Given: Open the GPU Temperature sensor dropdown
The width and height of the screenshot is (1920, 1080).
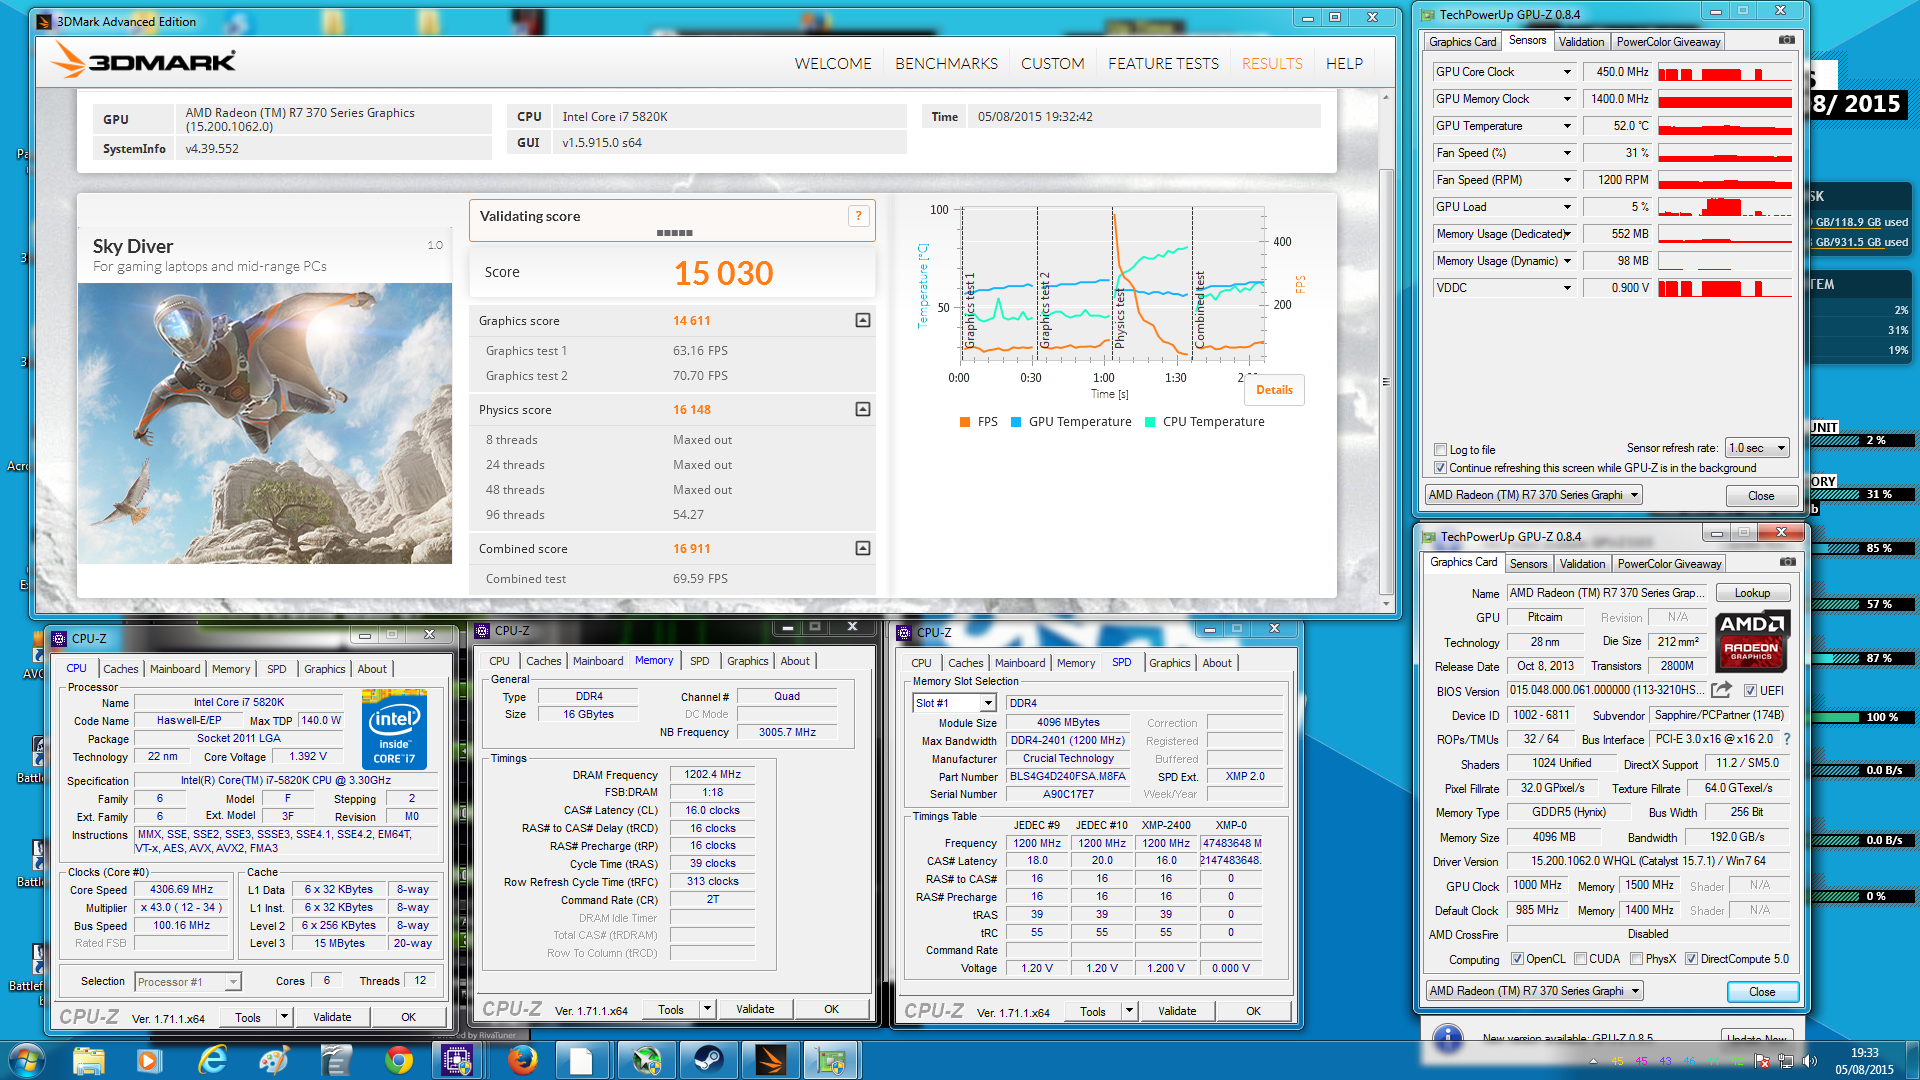Looking at the screenshot, I should pyautogui.click(x=1567, y=126).
